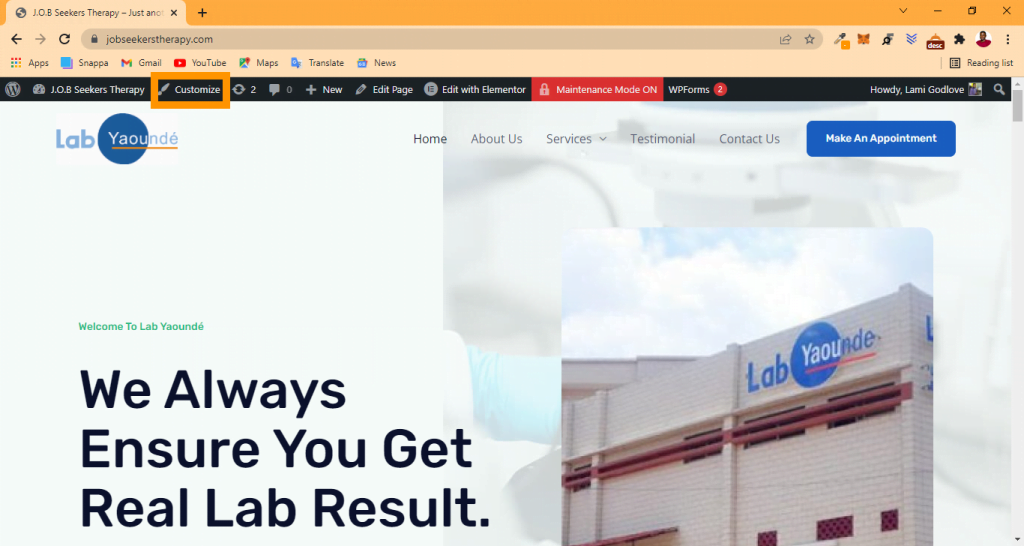1024x546 pixels.
Task: Open the Chrome three-dot menu
Action: 1008,39
